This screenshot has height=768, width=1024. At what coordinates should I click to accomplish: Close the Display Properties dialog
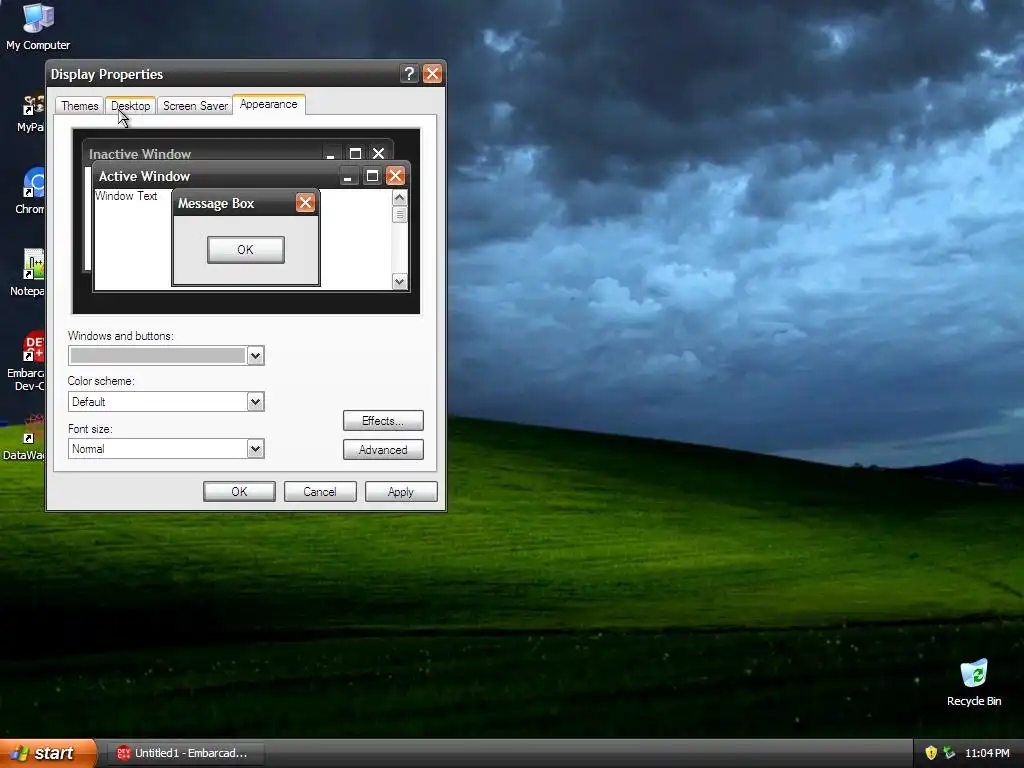click(x=432, y=74)
